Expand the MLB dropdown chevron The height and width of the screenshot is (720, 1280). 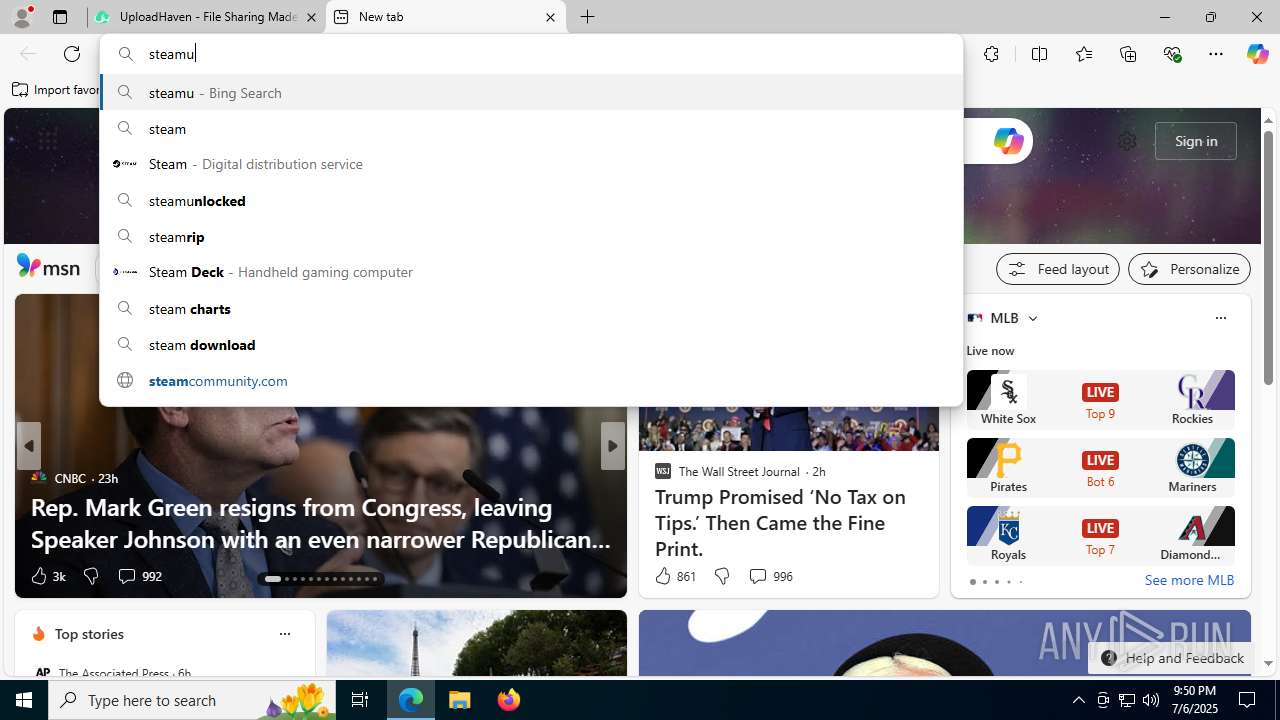point(1033,318)
